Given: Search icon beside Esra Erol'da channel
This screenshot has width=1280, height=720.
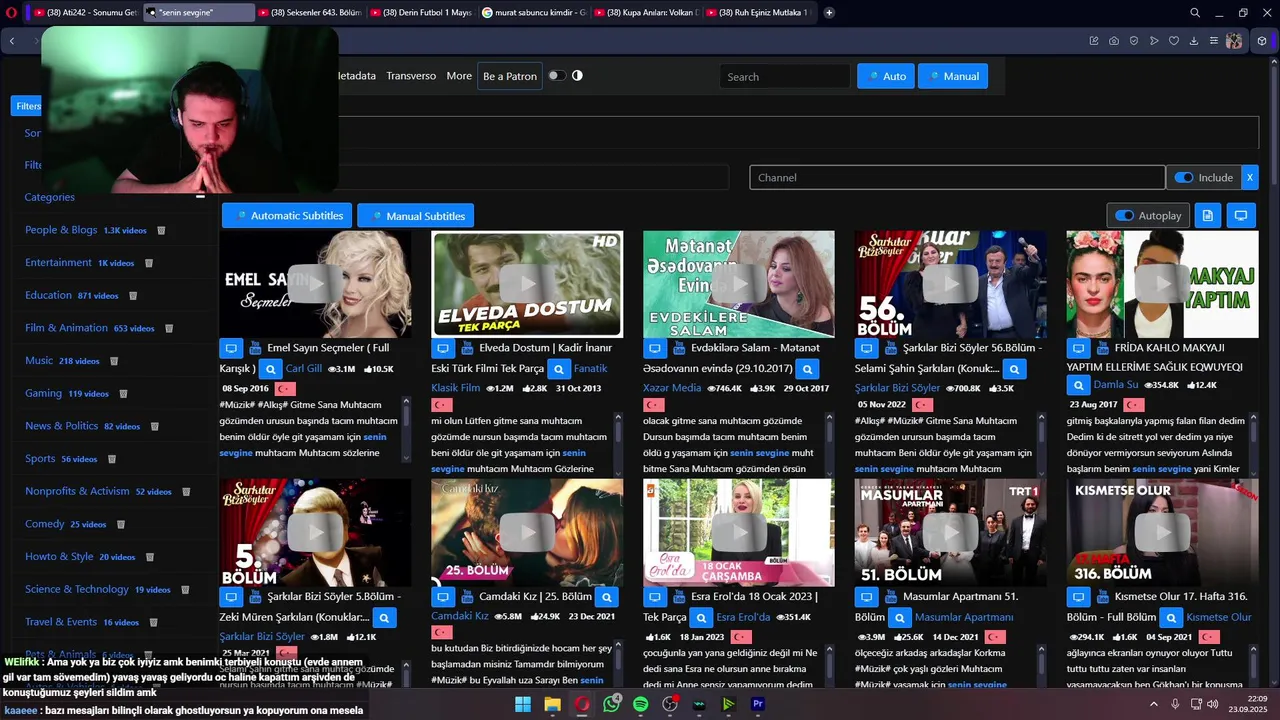Looking at the screenshot, I should 701,617.
